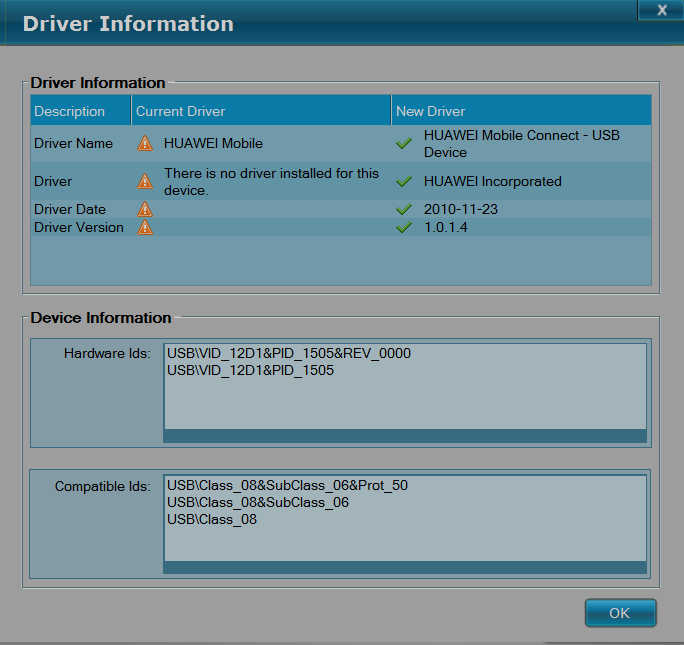
Task: Click the green checkmark next to 1.0.1.4
Action: 404,227
